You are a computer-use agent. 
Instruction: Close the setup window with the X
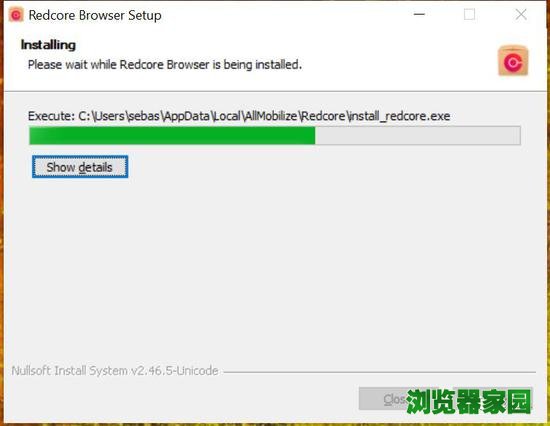[521, 14]
